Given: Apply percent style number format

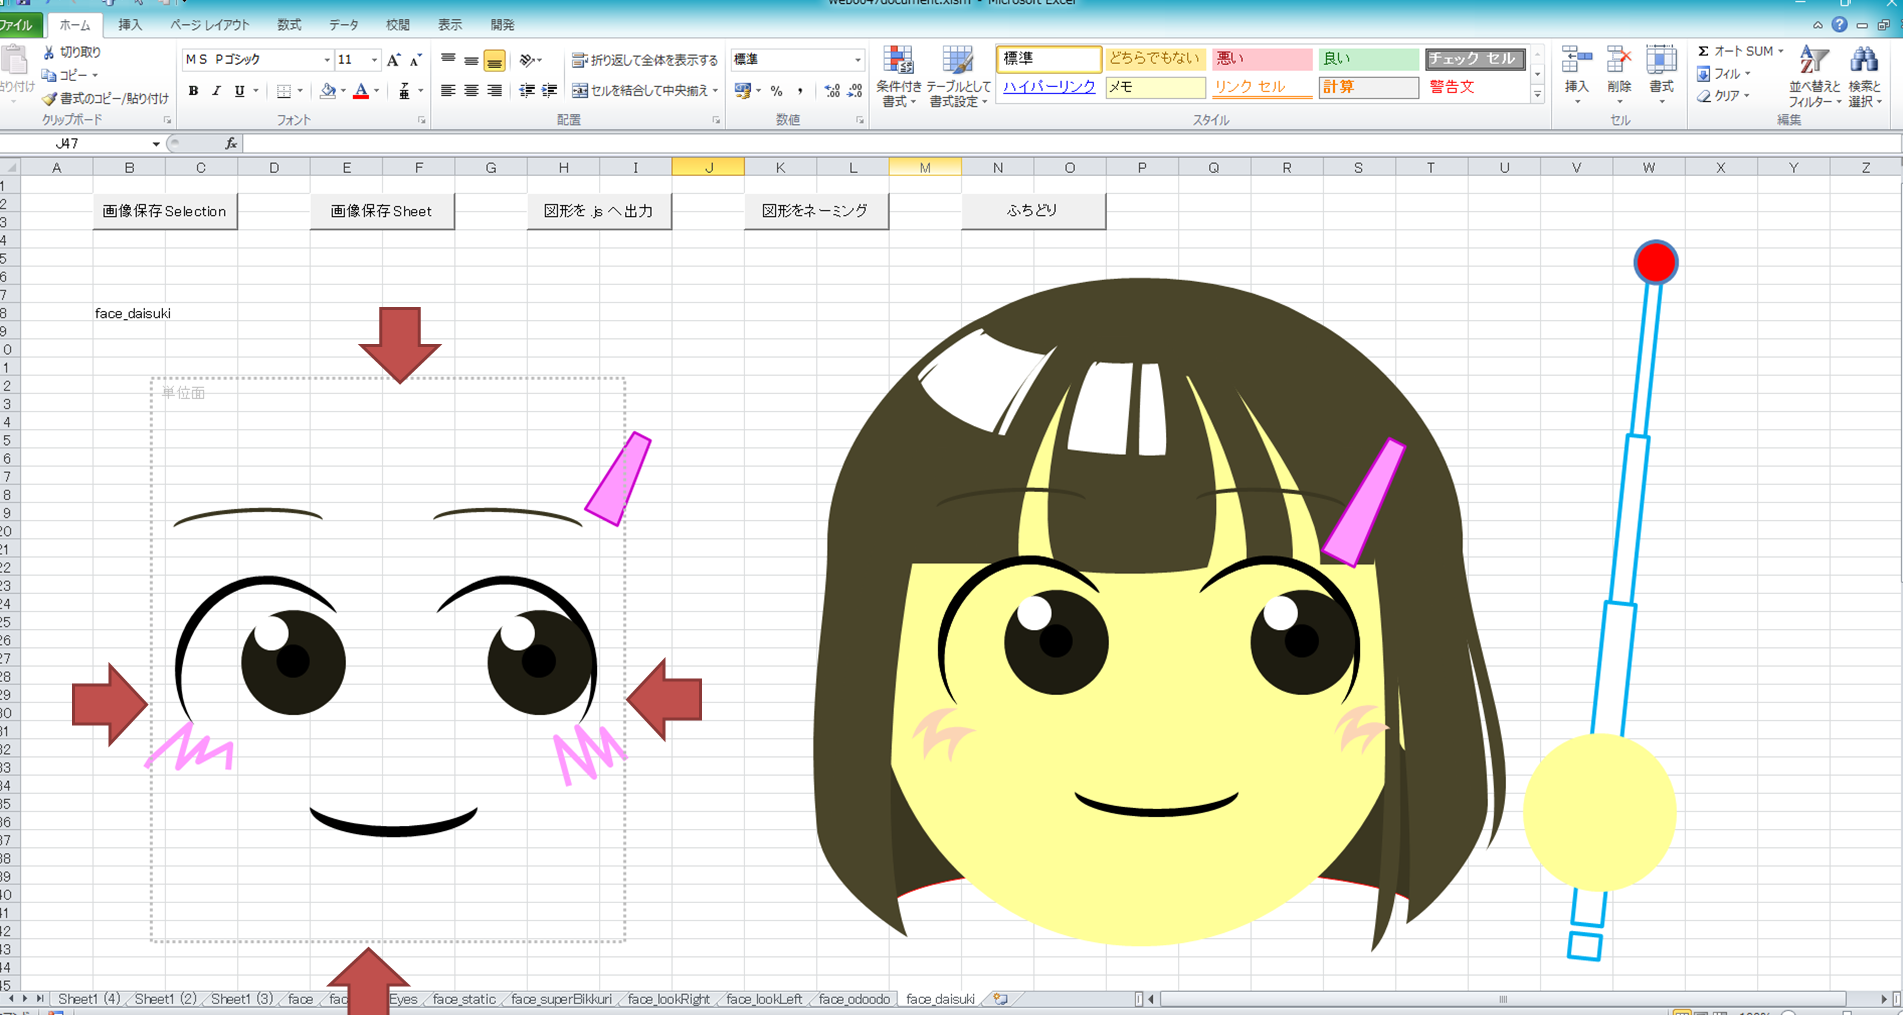Looking at the screenshot, I should coord(777,91).
